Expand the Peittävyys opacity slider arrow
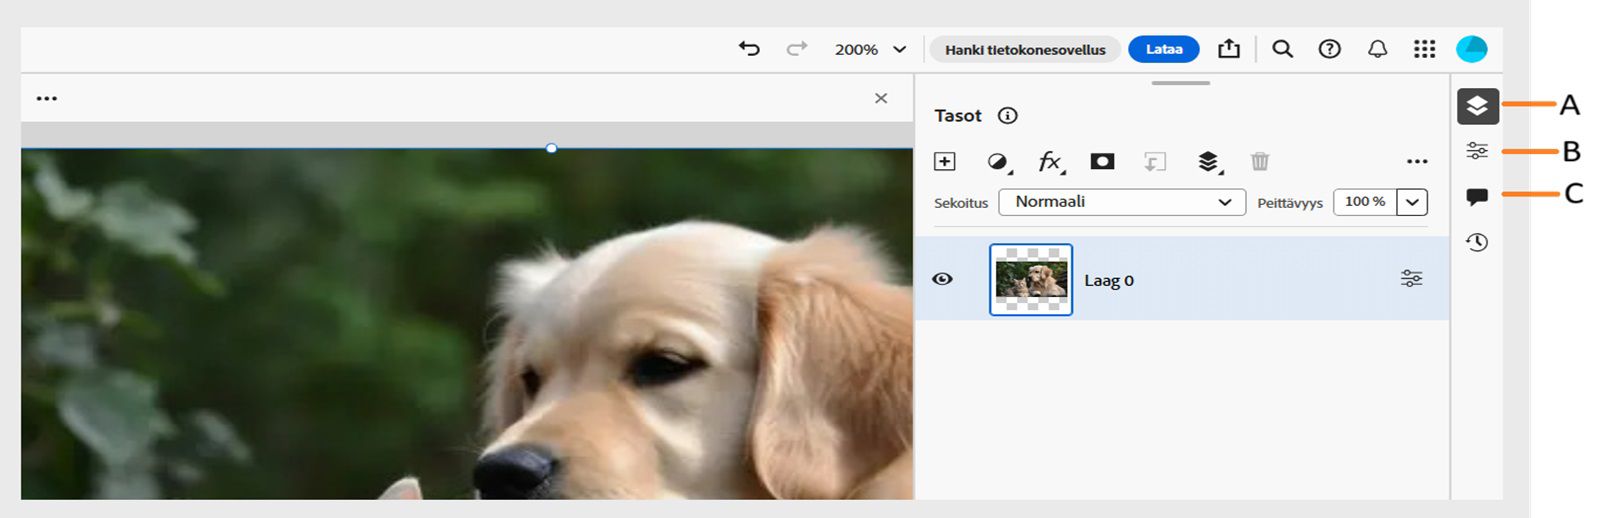 point(1412,202)
